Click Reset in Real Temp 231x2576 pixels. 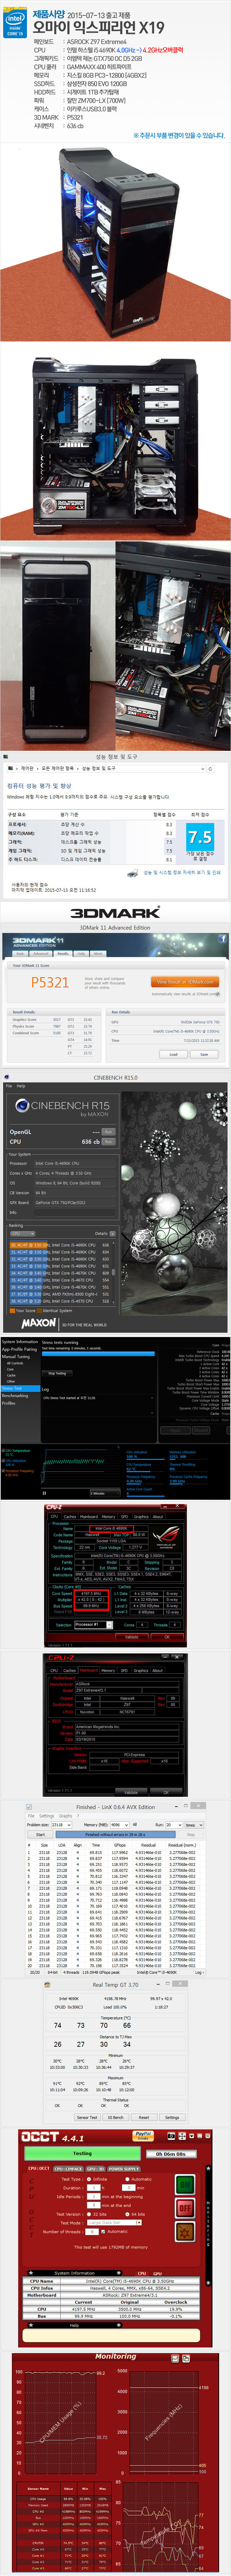click(144, 2117)
